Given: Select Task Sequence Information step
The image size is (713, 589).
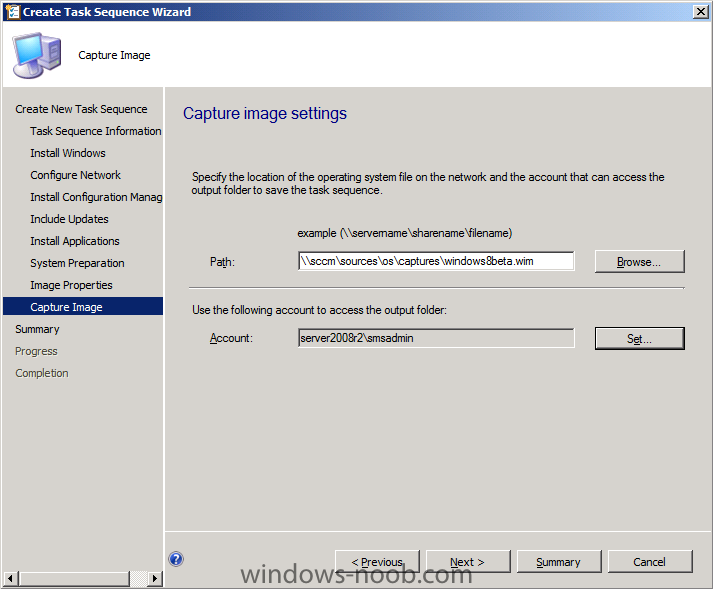Looking at the screenshot, I should pos(95,131).
